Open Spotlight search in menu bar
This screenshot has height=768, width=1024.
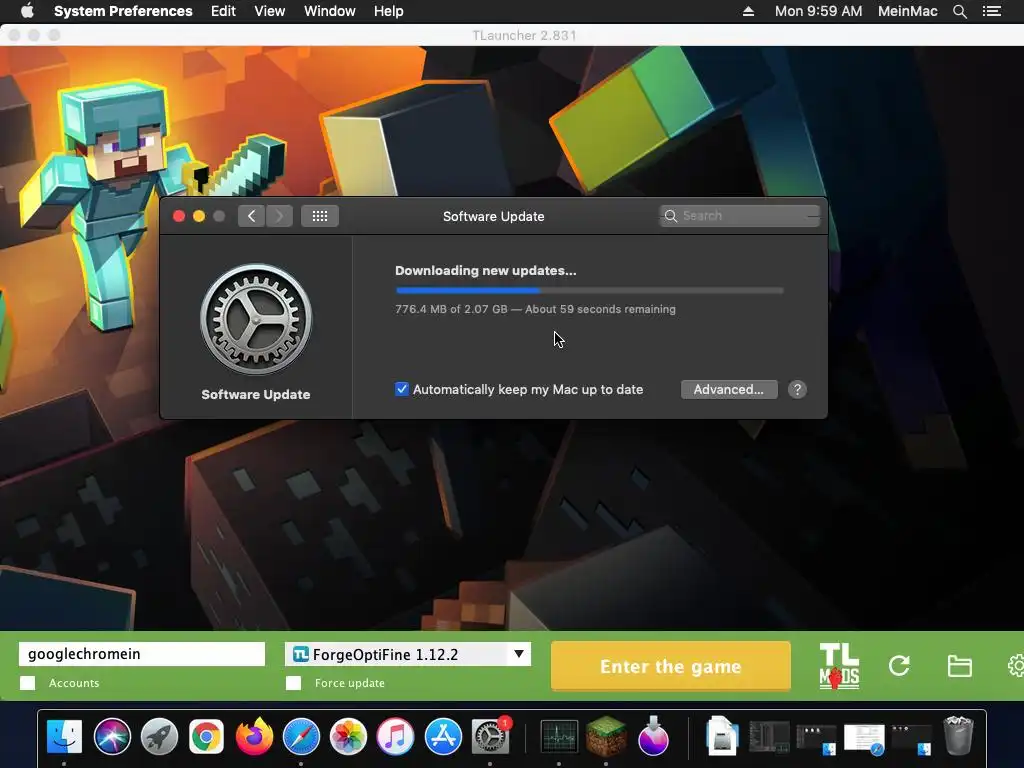tap(959, 11)
